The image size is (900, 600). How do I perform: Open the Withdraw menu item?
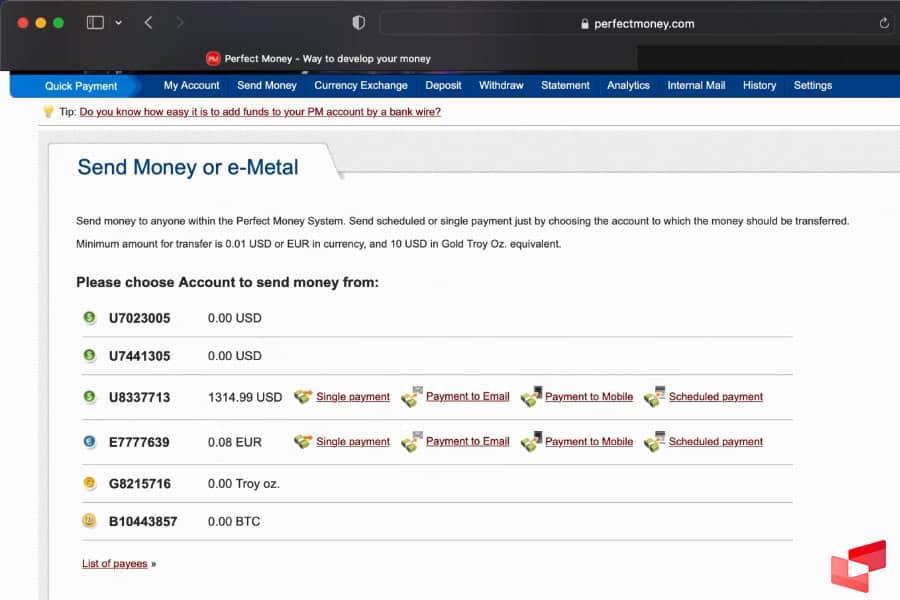tap(501, 85)
